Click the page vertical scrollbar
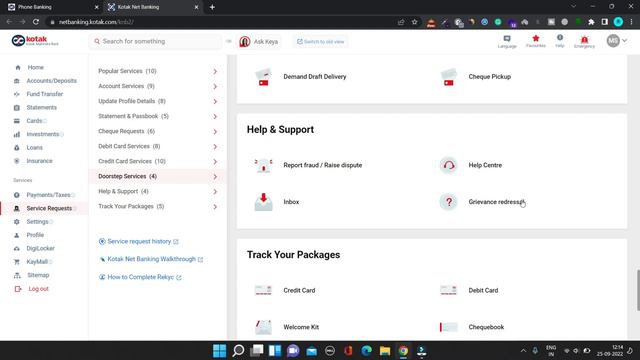 (x=638, y=290)
